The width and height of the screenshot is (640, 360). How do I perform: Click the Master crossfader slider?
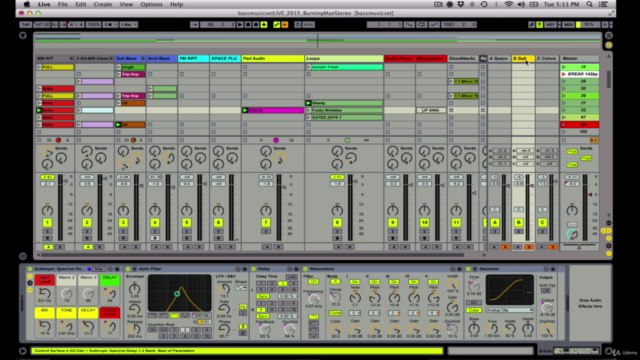point(579,246)
